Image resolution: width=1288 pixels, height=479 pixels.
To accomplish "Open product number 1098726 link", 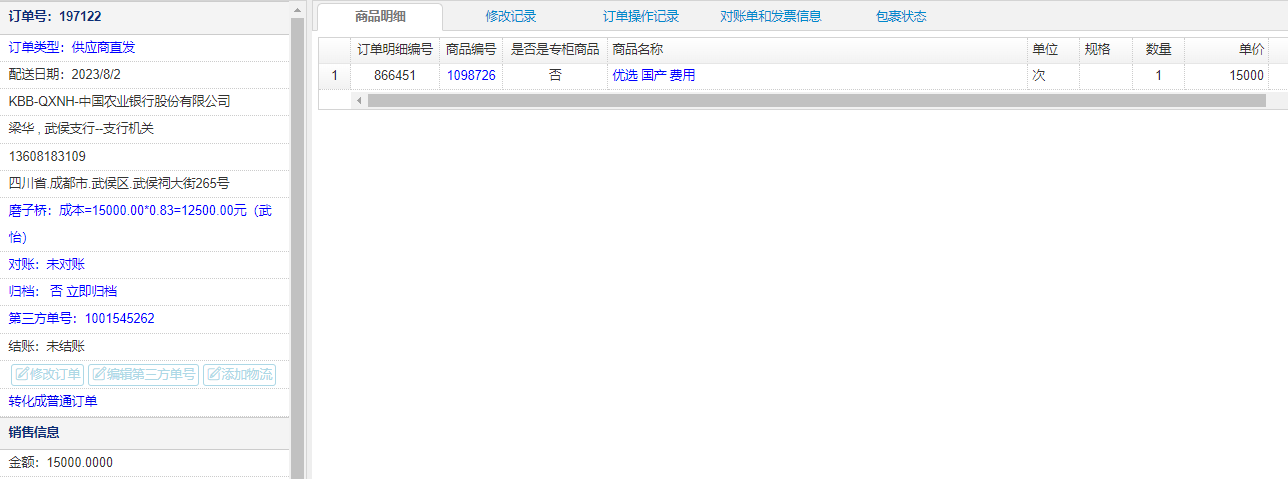I will pos(471,75).
